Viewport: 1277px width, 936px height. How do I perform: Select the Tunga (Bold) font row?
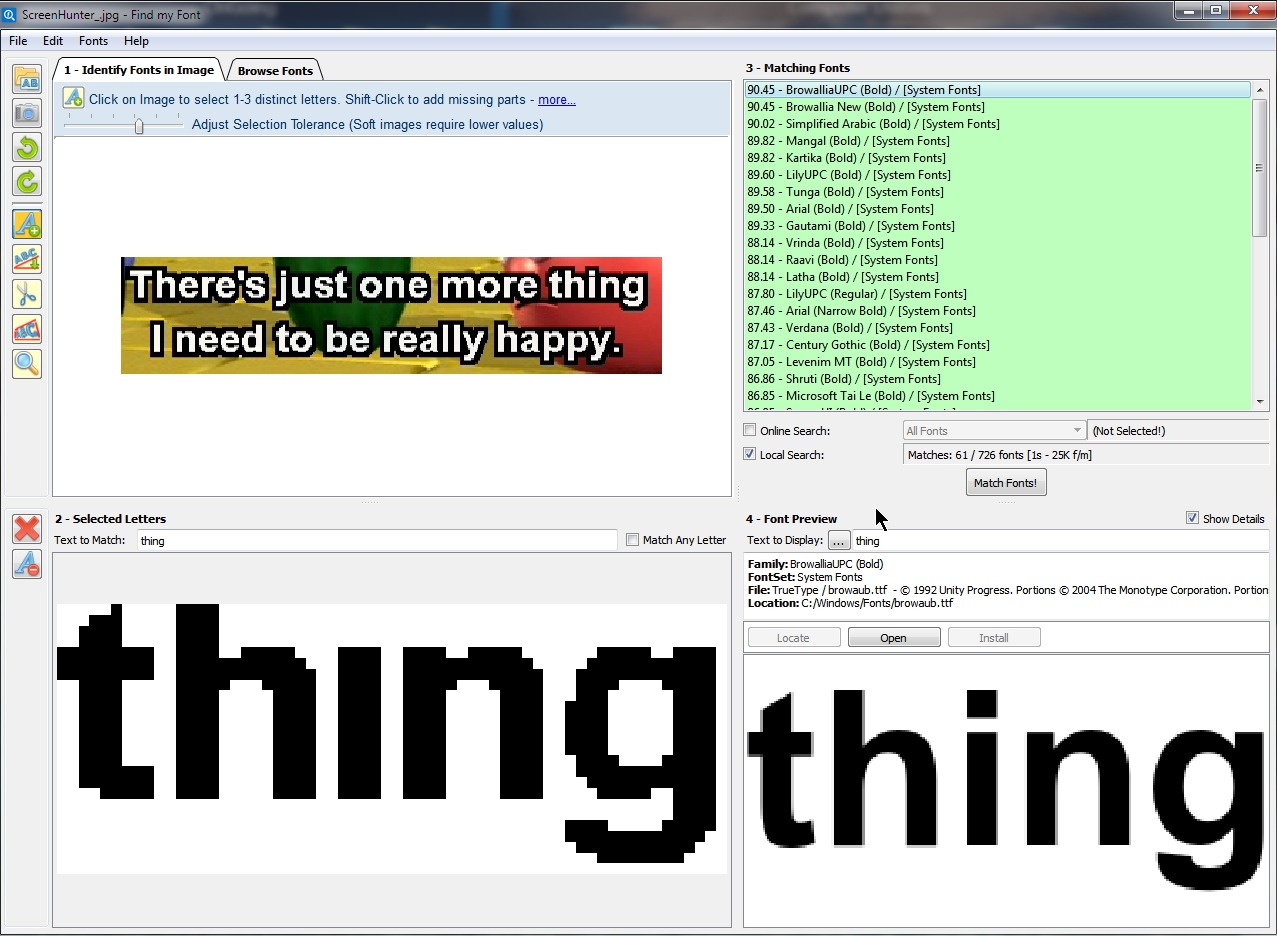tap(998, 192)
